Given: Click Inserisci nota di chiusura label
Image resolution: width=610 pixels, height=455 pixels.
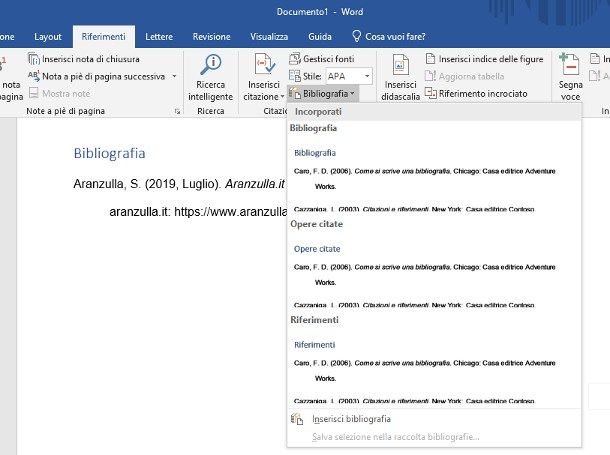Looking at the screenshot, I should coord(91,59).
